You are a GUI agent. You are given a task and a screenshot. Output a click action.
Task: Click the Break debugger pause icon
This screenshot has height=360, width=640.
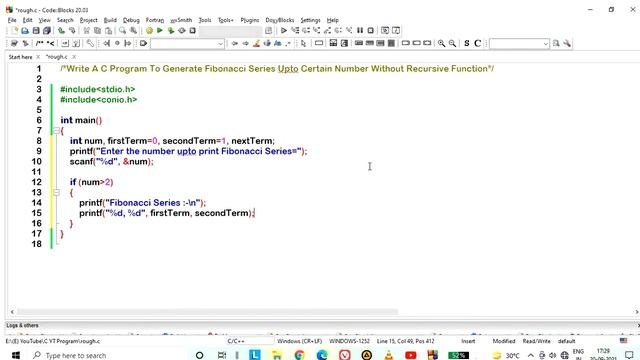pyautogui.click(x=360, y=31)
